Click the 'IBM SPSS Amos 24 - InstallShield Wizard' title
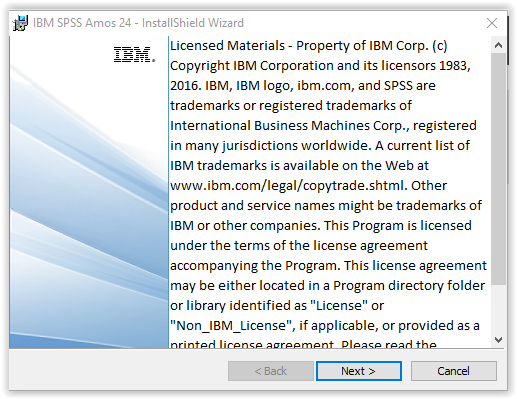The width and height of the screenshot is (517, 399). 138,23
